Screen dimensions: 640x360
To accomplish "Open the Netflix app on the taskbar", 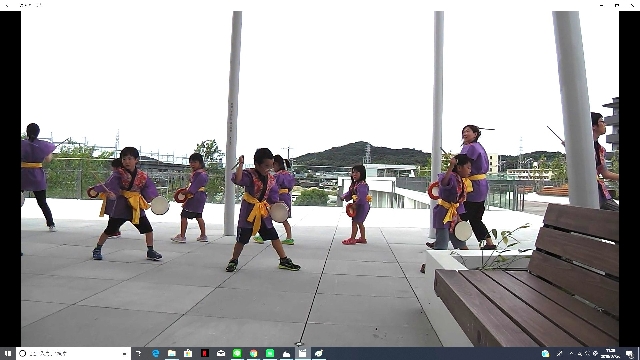I will (204, 353).
